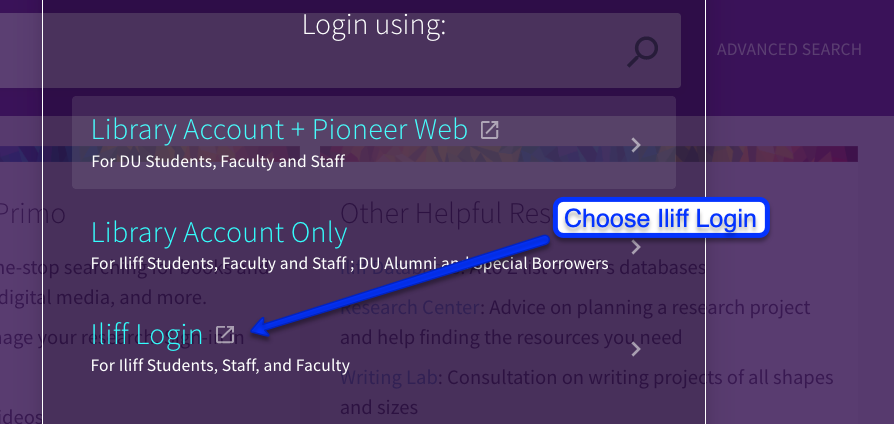Expand Library Account + Pioneer Web chevron
The height and width of the screenshot is (424, 894).
coord(637,145)
